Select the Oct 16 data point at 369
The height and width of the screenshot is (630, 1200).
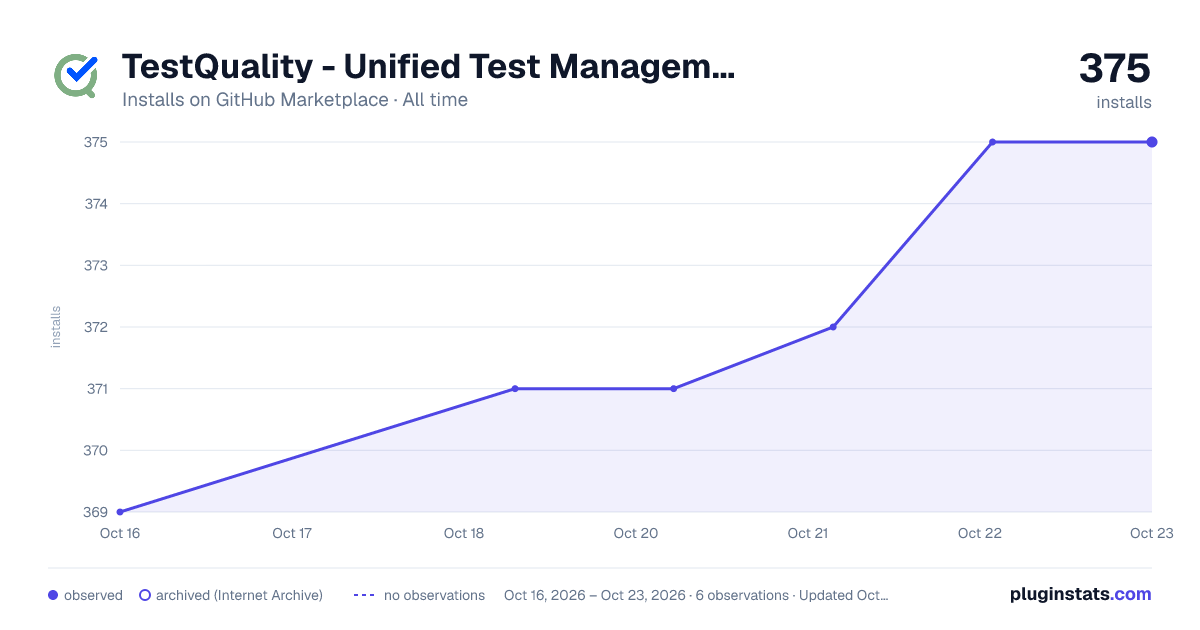click(120, 512)
